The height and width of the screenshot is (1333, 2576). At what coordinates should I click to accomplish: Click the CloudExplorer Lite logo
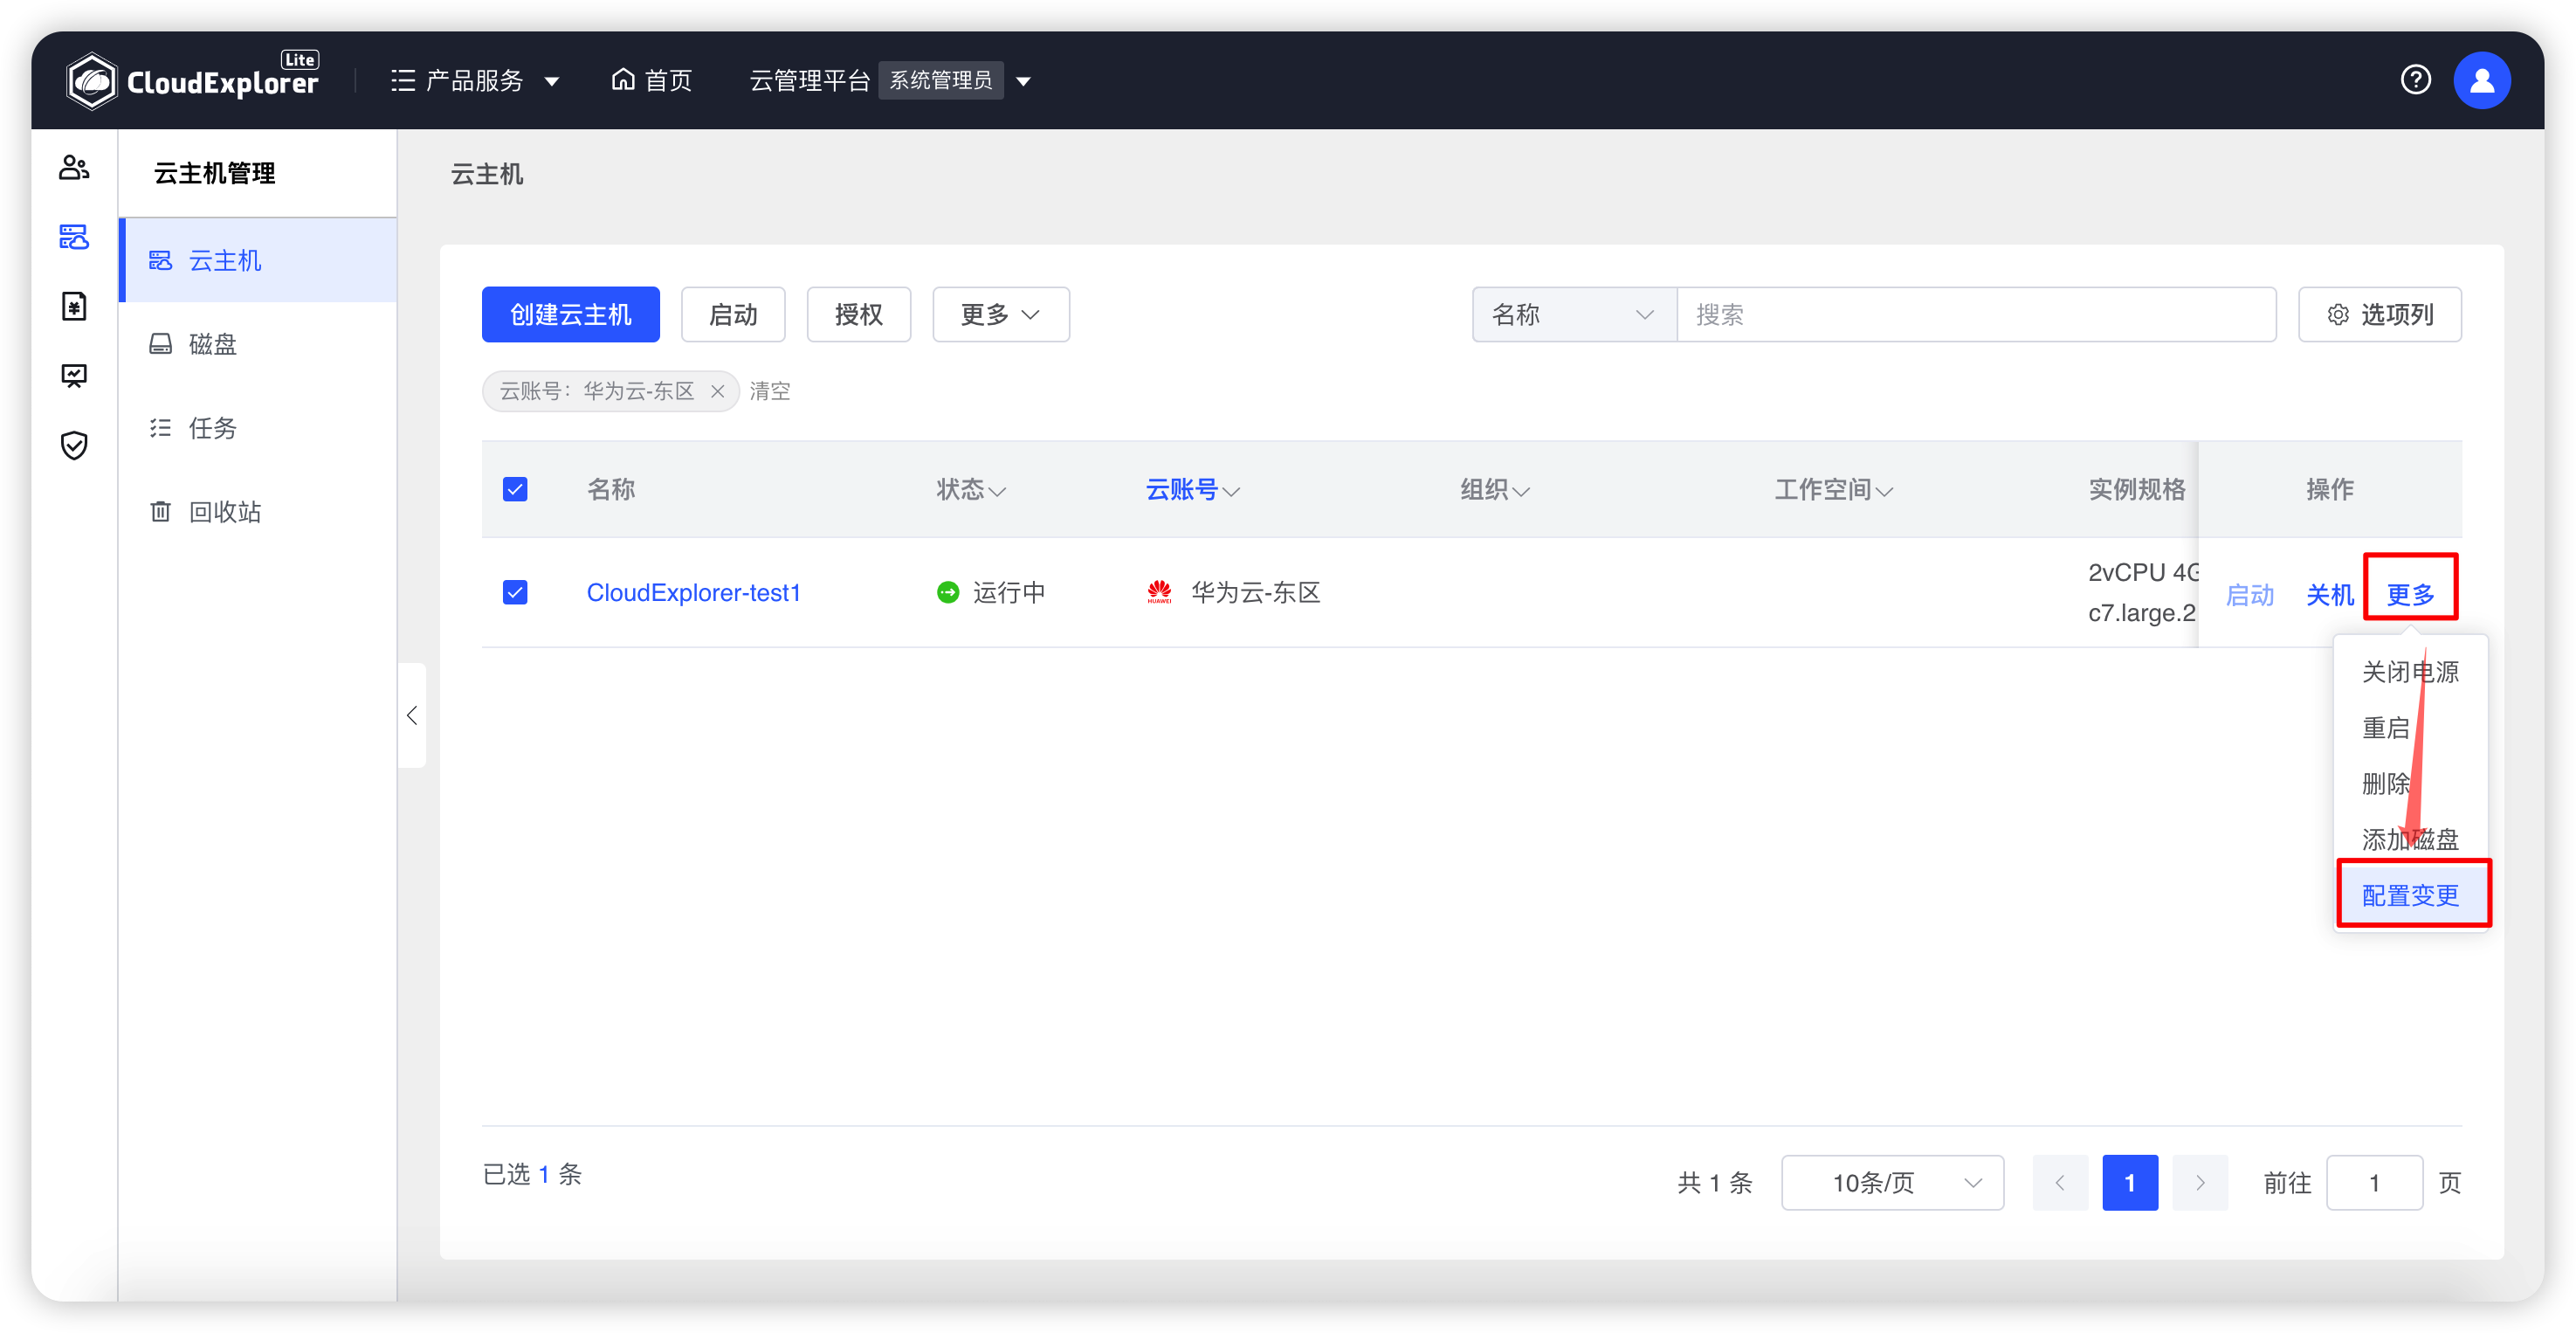pos(192,80)
